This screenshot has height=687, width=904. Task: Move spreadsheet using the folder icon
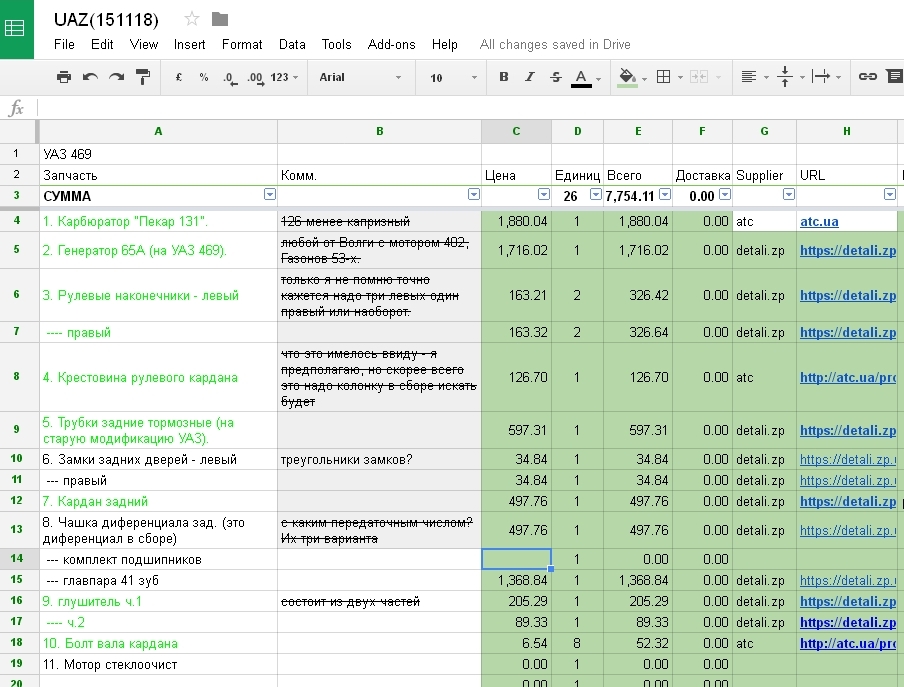(220, 19)
